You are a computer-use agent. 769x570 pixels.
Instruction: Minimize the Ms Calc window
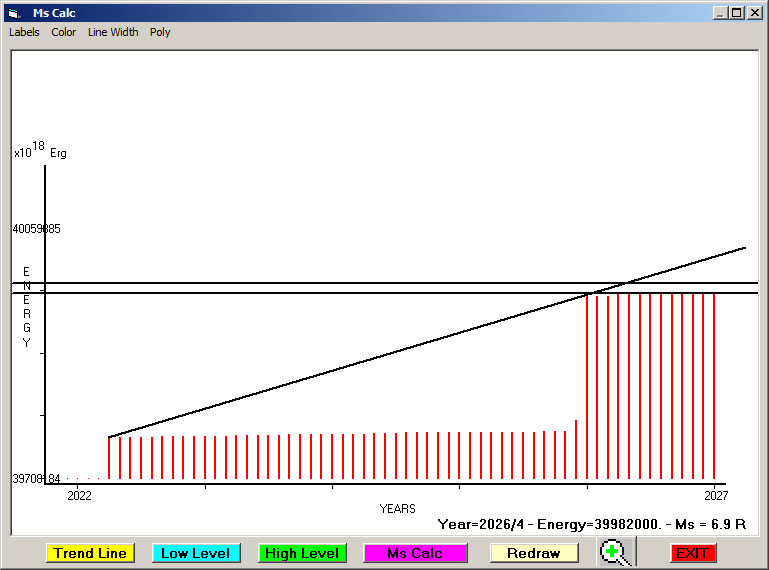[720, 13]
